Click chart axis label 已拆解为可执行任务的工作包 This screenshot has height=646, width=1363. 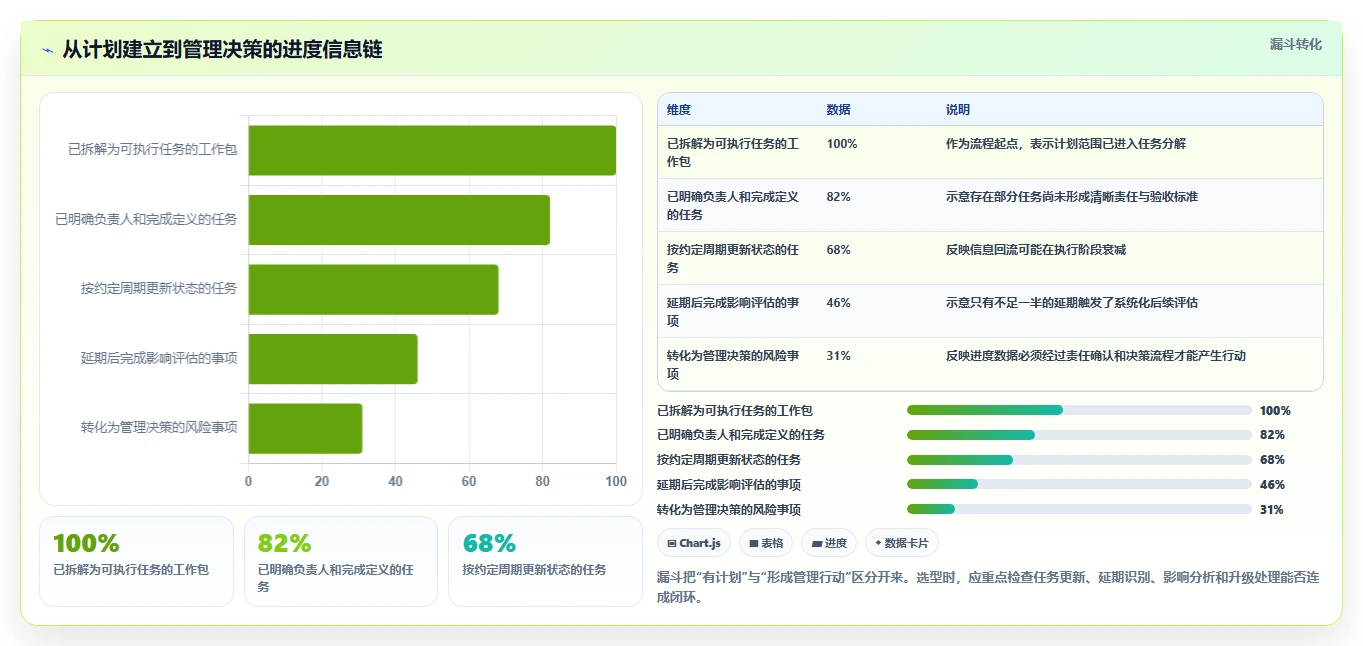pos(153,150)
